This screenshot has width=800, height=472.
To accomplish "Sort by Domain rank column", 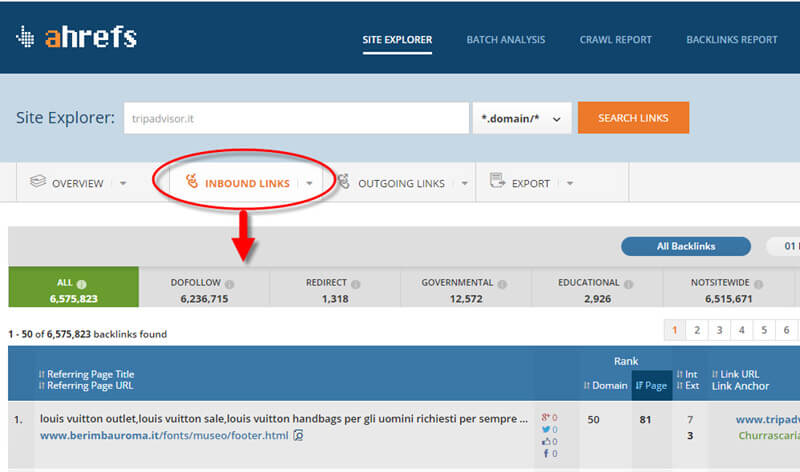I will coord(606,386).
